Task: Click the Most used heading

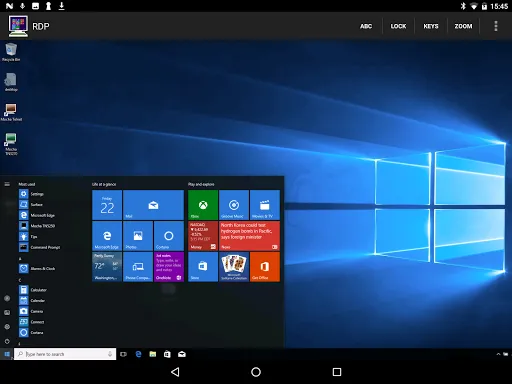Action: coord(27,184)
